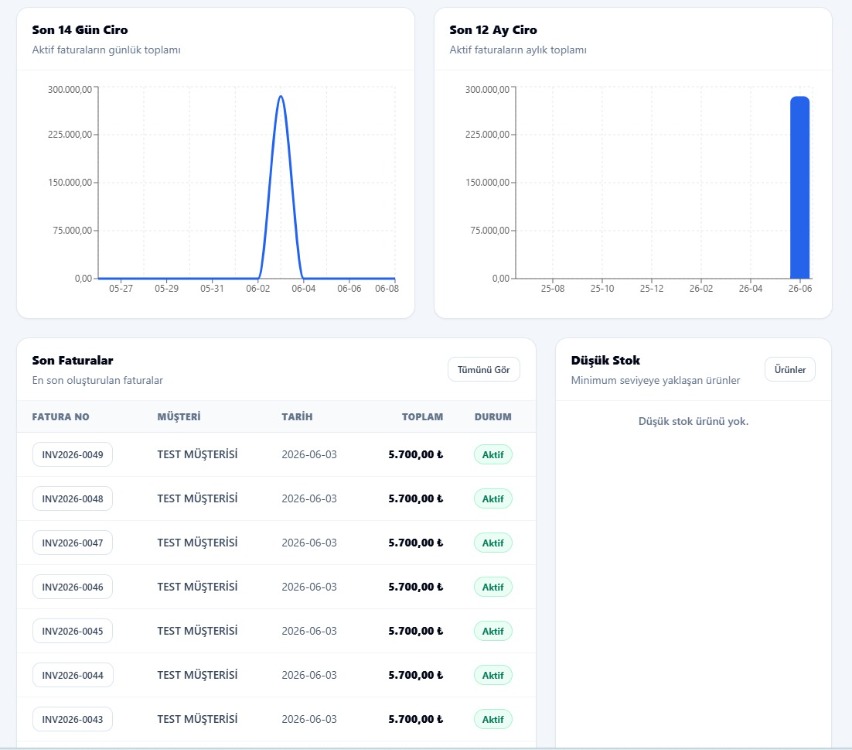Open the Tümünü Gör invoices button
The height and width of the screenshot is (750, 852).
tap(484, 370)
